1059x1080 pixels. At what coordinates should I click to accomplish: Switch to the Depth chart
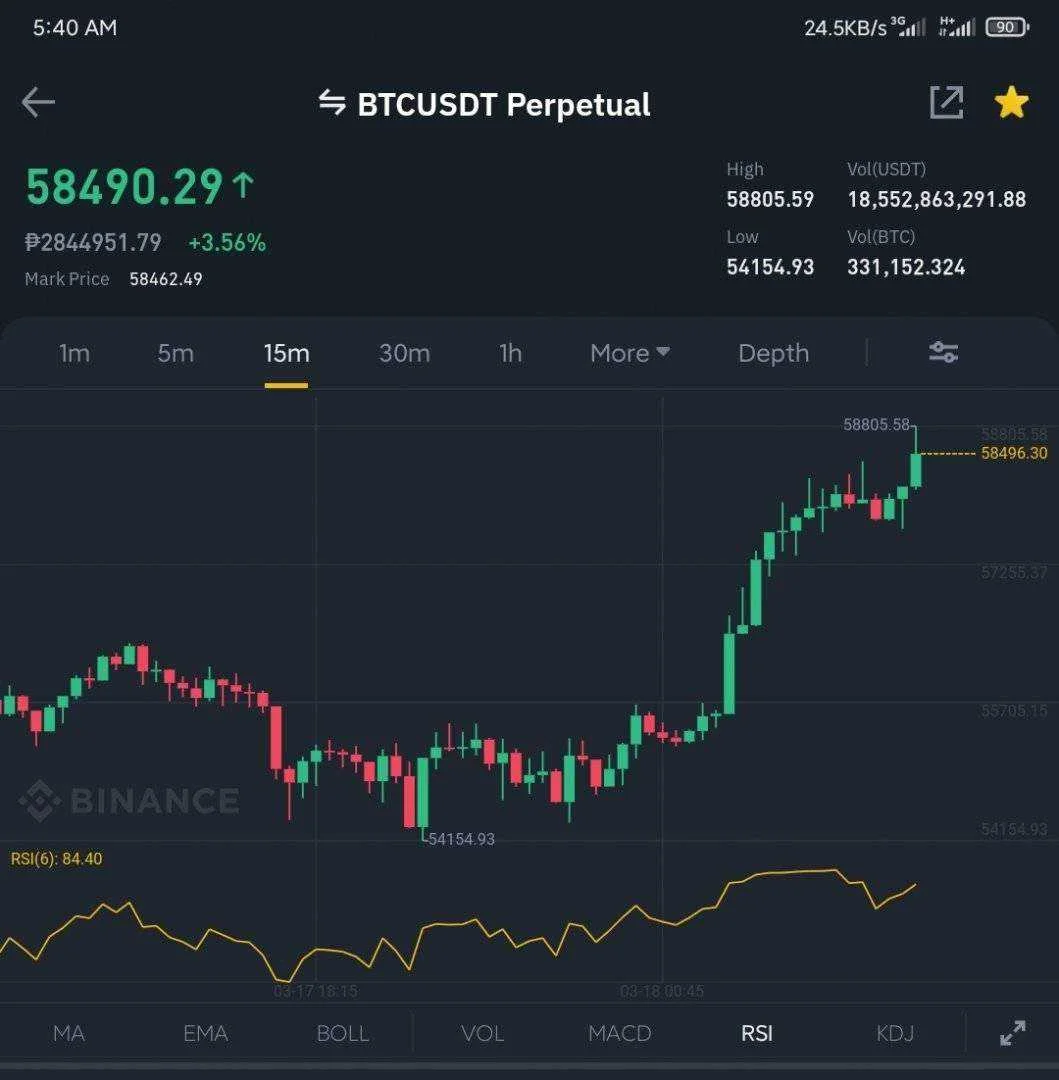coord(773,353)
